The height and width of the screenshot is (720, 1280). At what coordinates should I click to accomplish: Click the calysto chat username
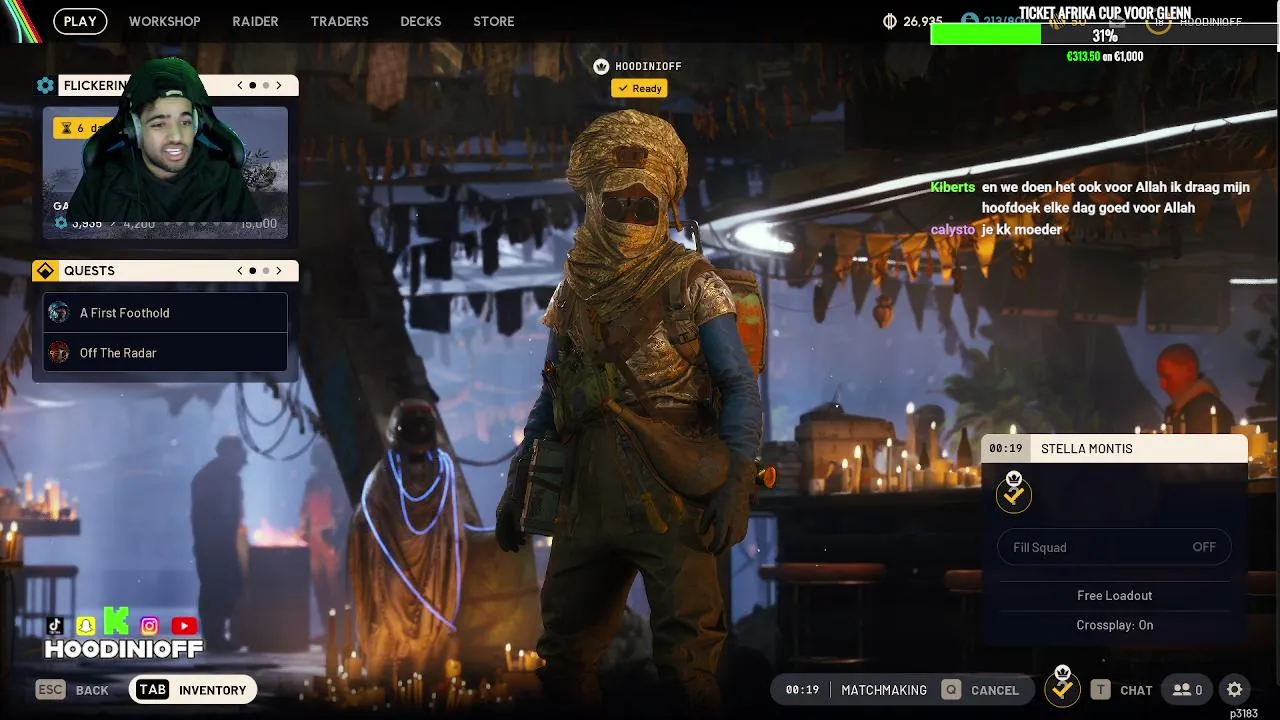(x=952, y=230)
